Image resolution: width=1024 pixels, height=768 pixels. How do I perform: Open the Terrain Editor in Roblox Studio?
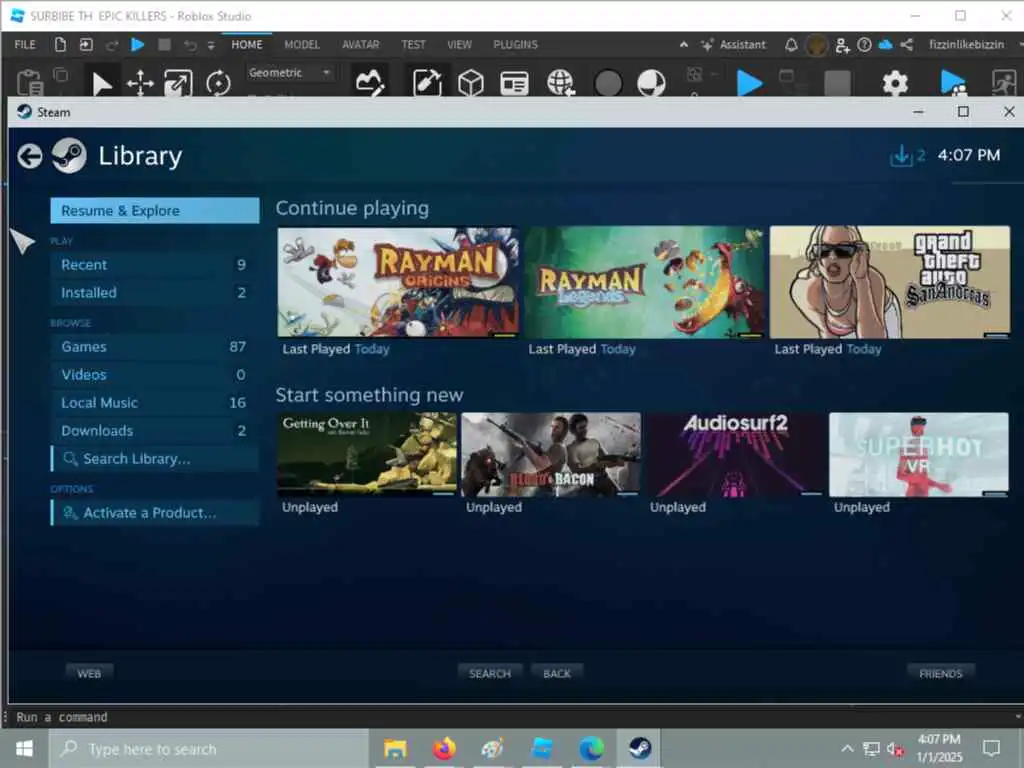(x=369, y=82)
